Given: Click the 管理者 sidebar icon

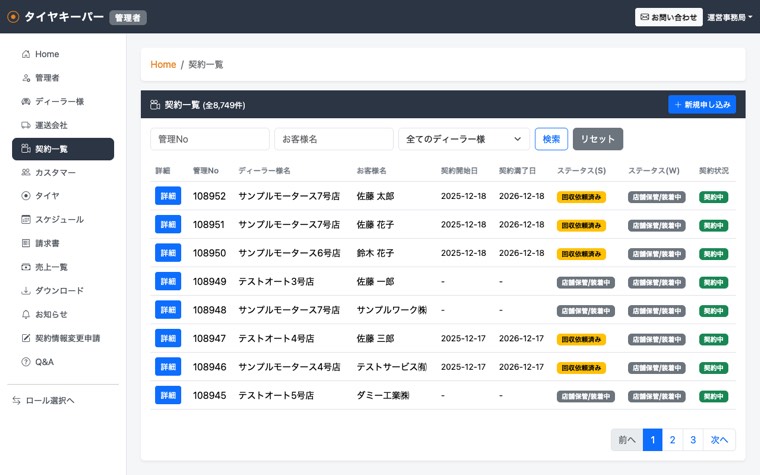Looking at the screenshot, I should [x=26, y=78].
